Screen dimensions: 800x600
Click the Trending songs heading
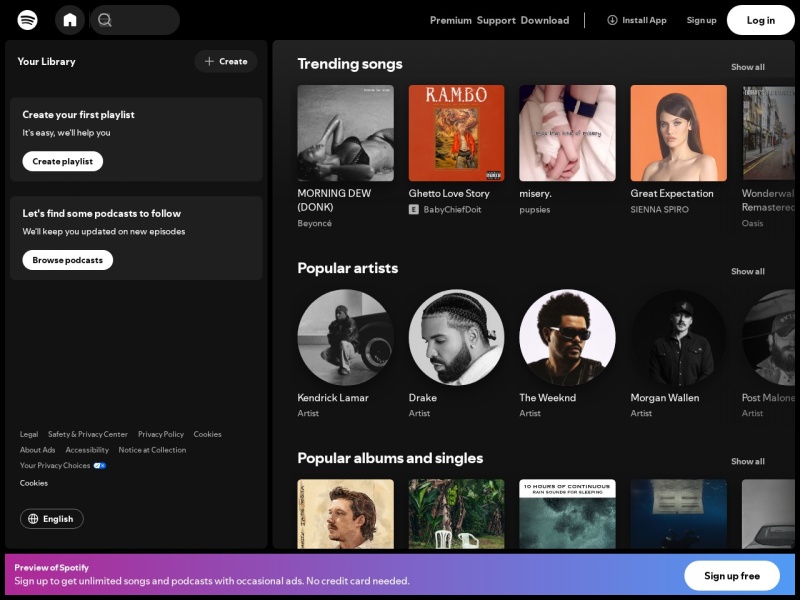(x=350, y=64)
